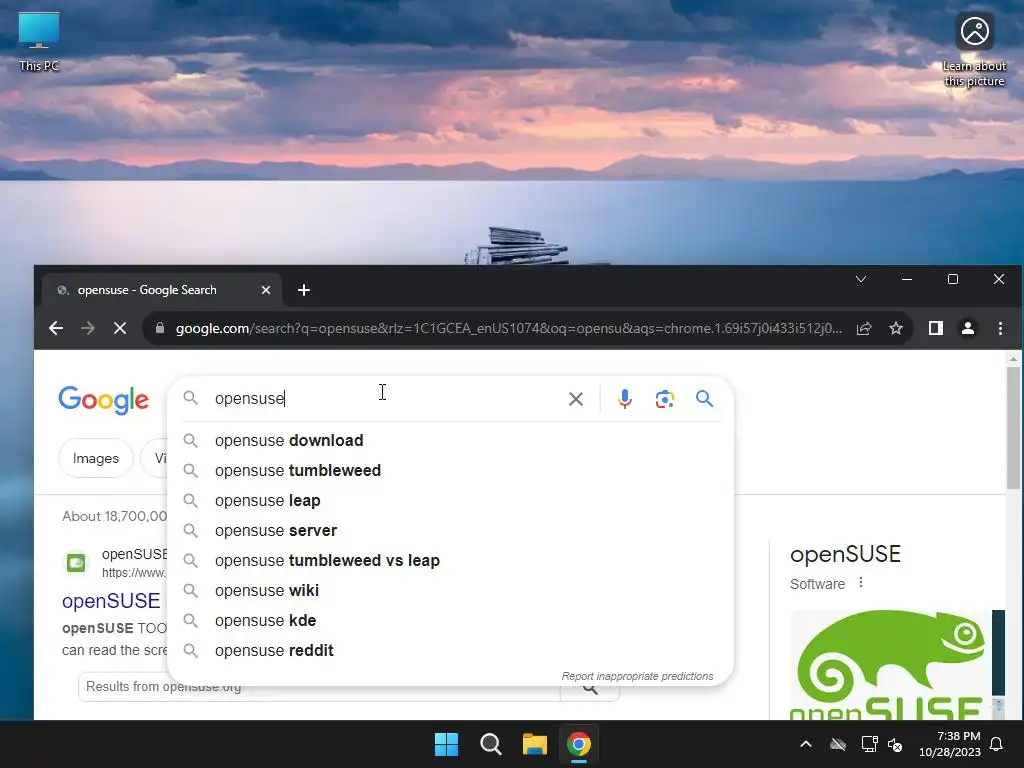Select suggestion opensuse tumbleweed
The image size is (1024, 768).
click(451, 471)
